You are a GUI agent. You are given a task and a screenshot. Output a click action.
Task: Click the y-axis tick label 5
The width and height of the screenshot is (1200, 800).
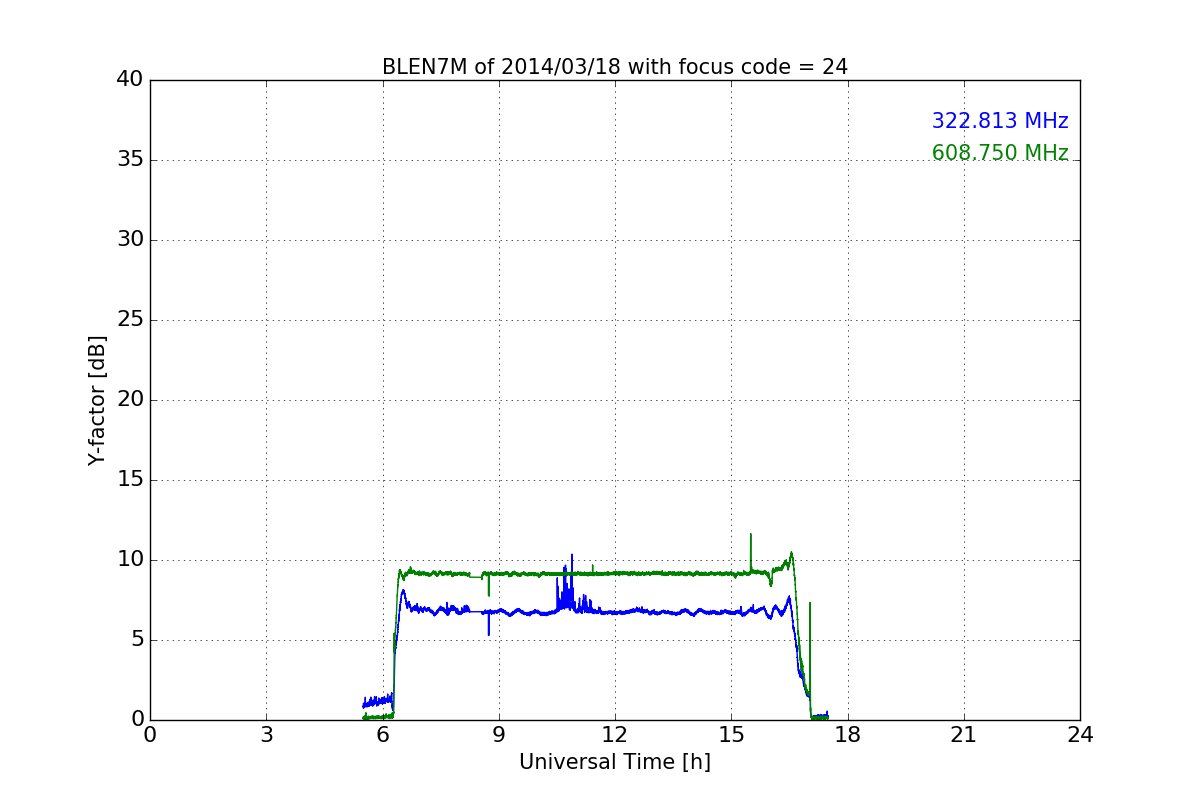tap(137, 640)
